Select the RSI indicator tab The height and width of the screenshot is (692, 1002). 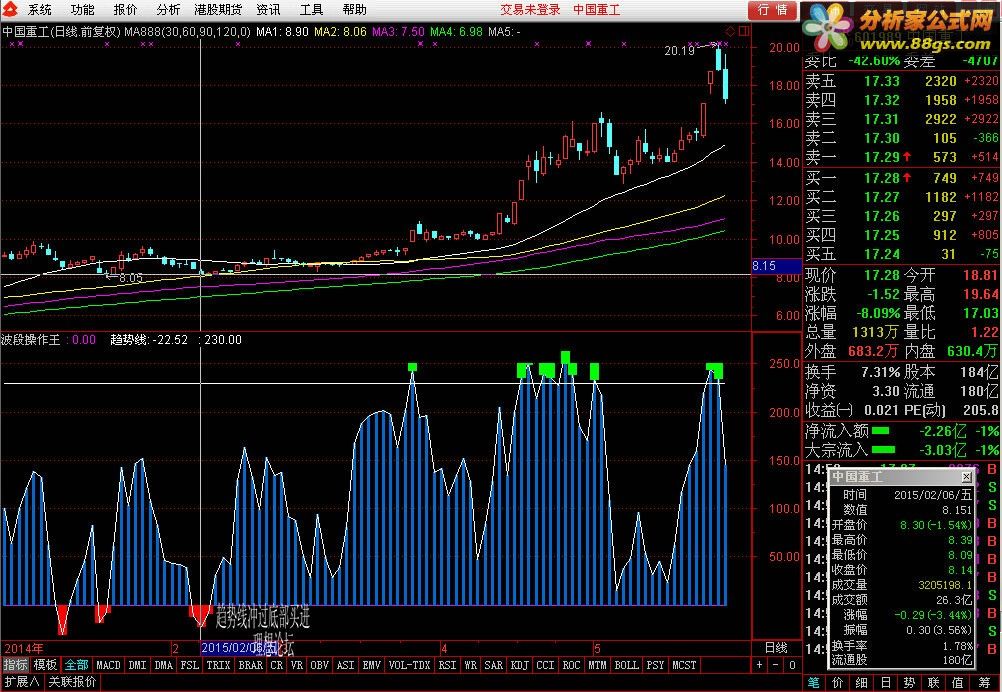click(x=447, y=665)
